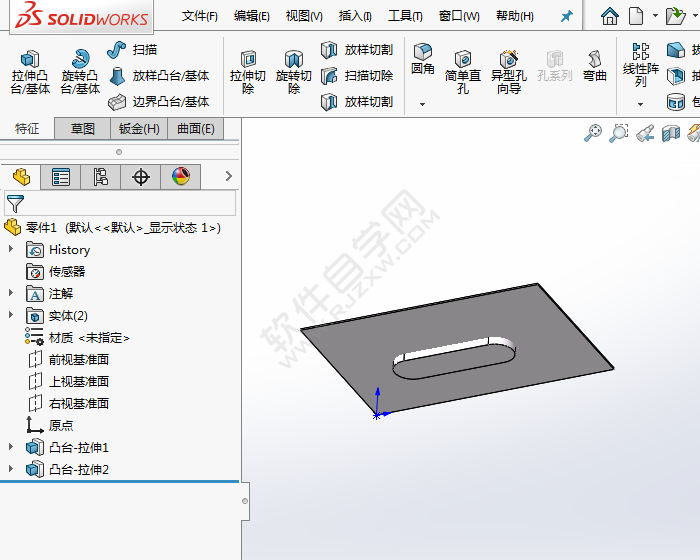Open the 工具(T) menu

405,16
